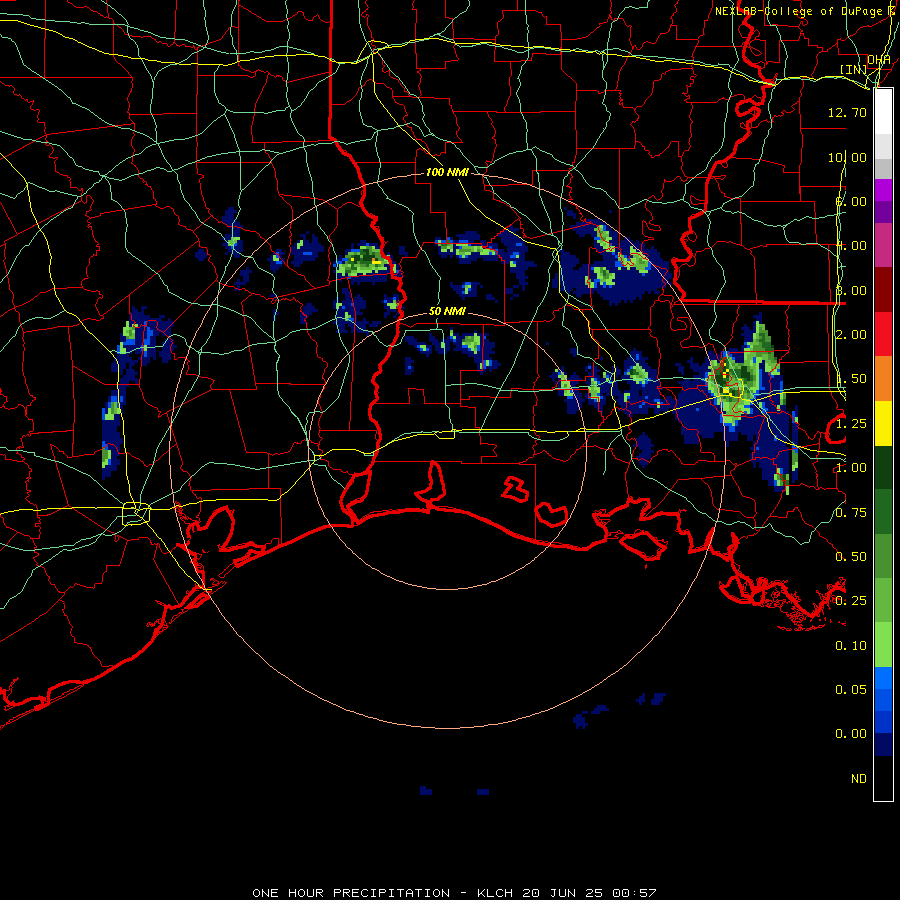Click the green swatch beside 0.50
Viewport: 900px width, 900px height.
pos(883,556)
